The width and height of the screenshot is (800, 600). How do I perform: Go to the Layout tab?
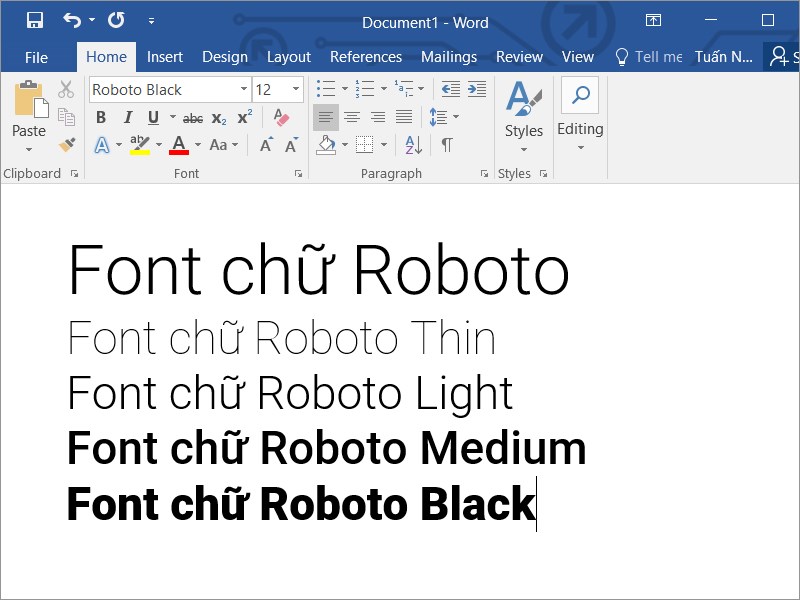click(x=289, y=57)
